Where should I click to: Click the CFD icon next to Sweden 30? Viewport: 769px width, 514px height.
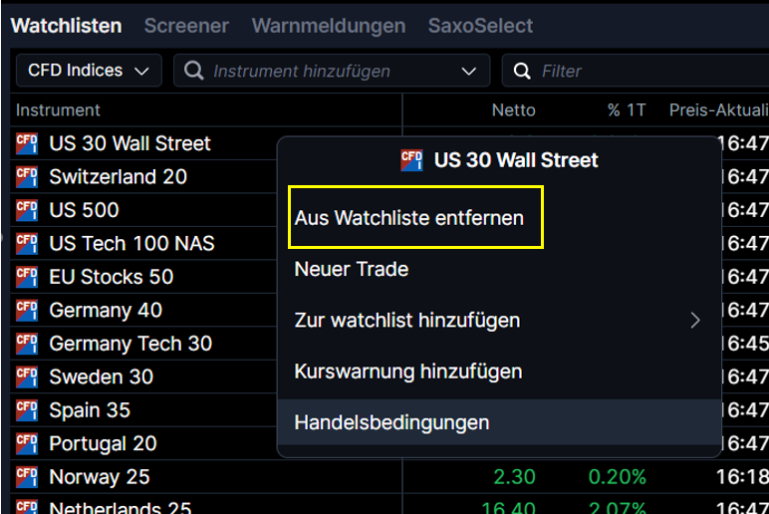click(27, 377)
